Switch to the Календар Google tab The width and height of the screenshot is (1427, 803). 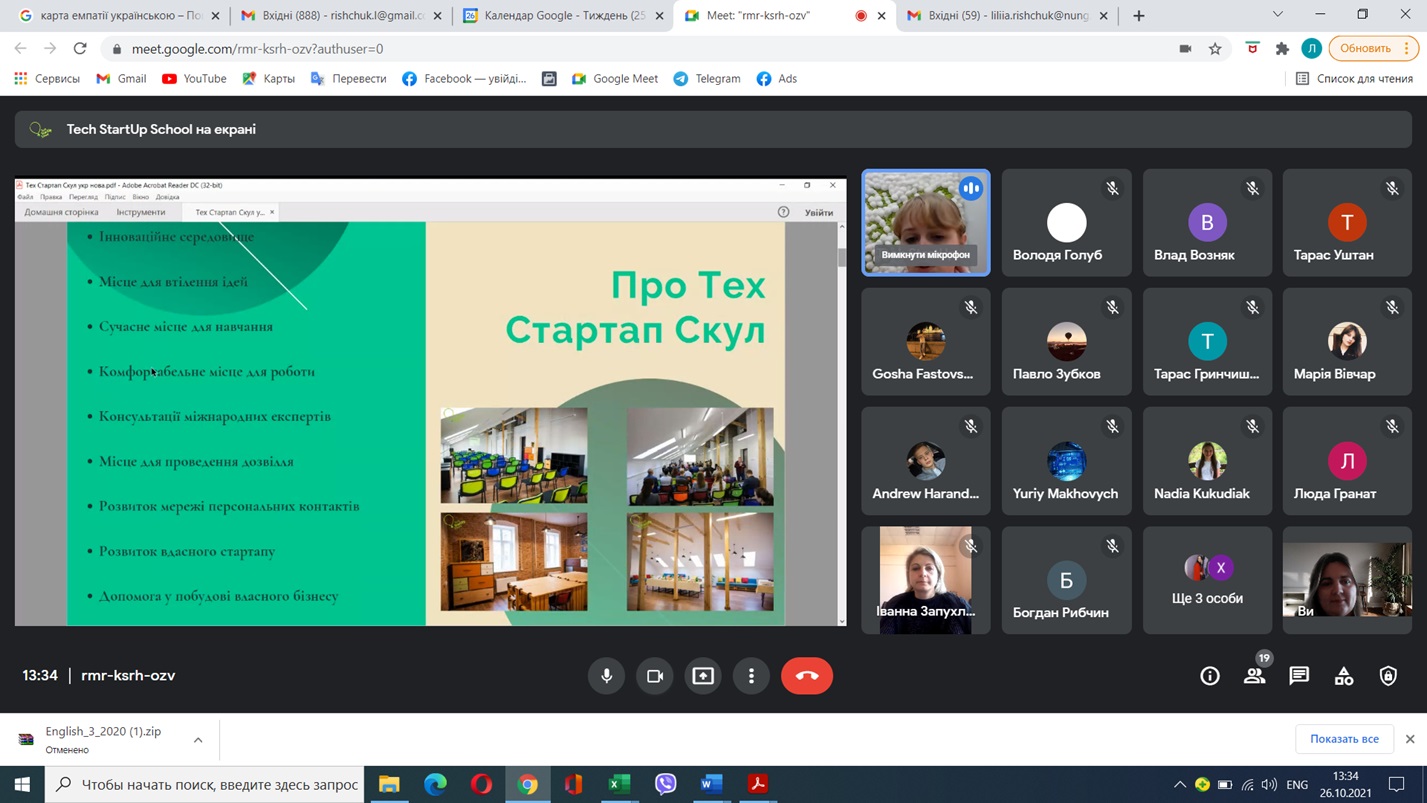[556, 16]
